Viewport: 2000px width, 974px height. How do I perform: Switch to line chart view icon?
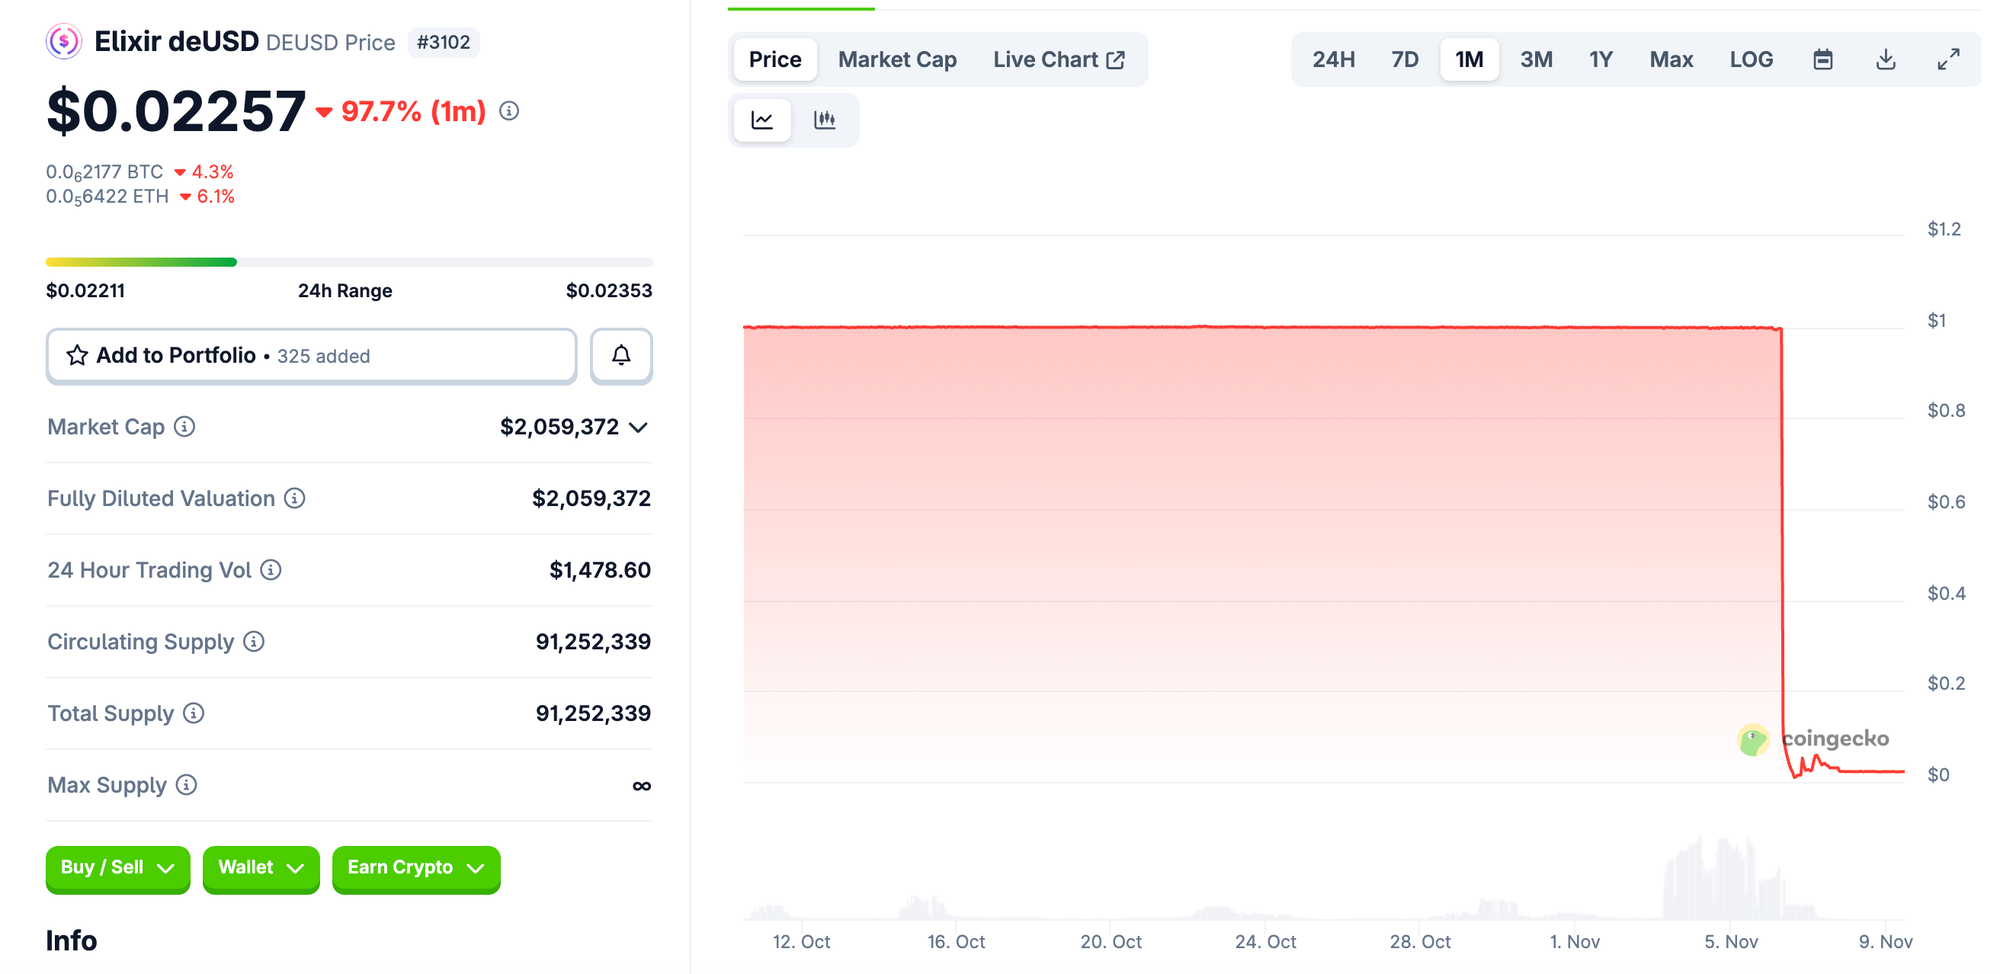763,120
